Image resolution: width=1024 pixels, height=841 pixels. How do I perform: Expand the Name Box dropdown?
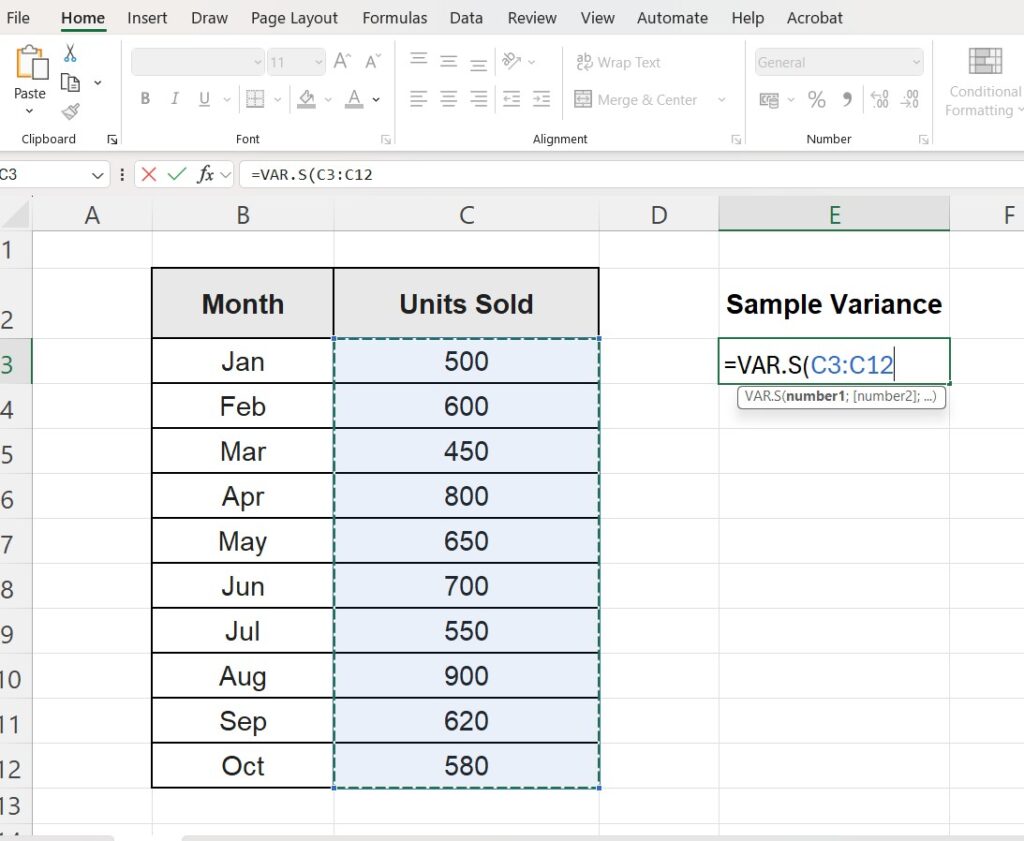pos(98,175)
